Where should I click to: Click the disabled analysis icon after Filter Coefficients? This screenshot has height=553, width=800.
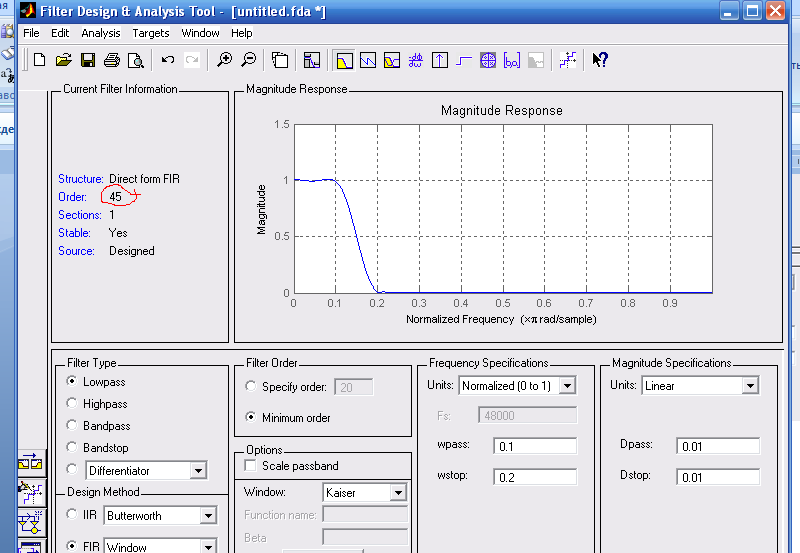536,60
